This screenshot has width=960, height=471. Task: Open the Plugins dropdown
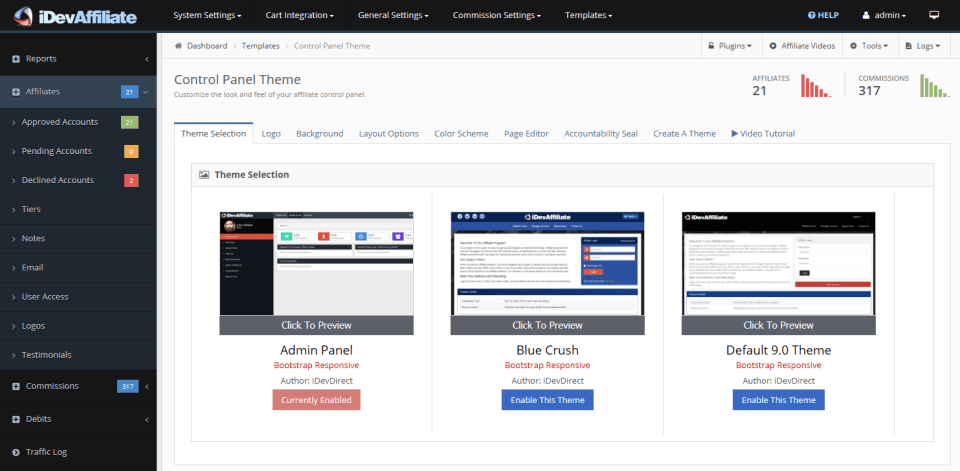pos(730,46)
